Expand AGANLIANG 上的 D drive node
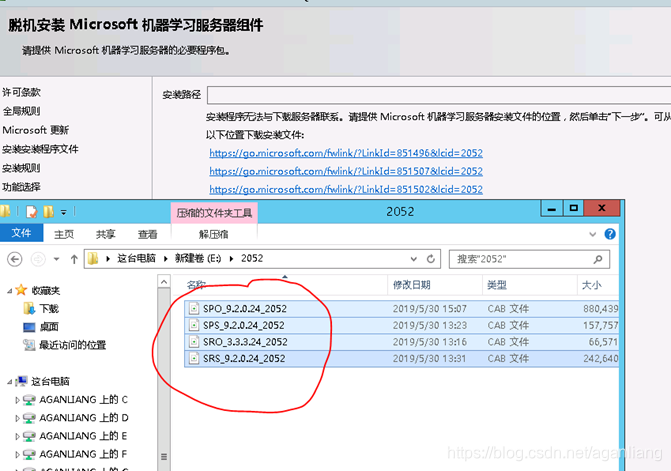This screenshot has width=671, height=471. click(x=17, y=418)
